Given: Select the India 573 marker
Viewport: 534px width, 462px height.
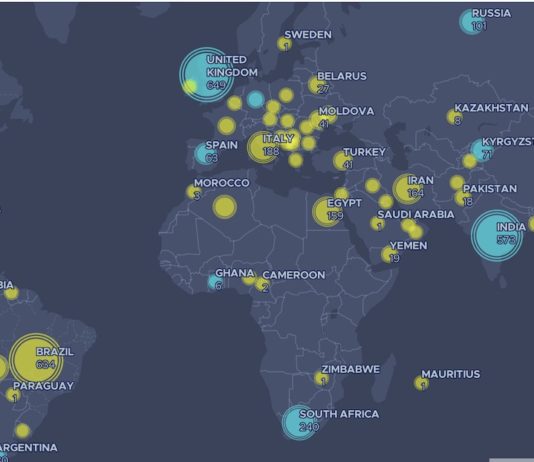Looking at the screenshot, I should 497,235.
